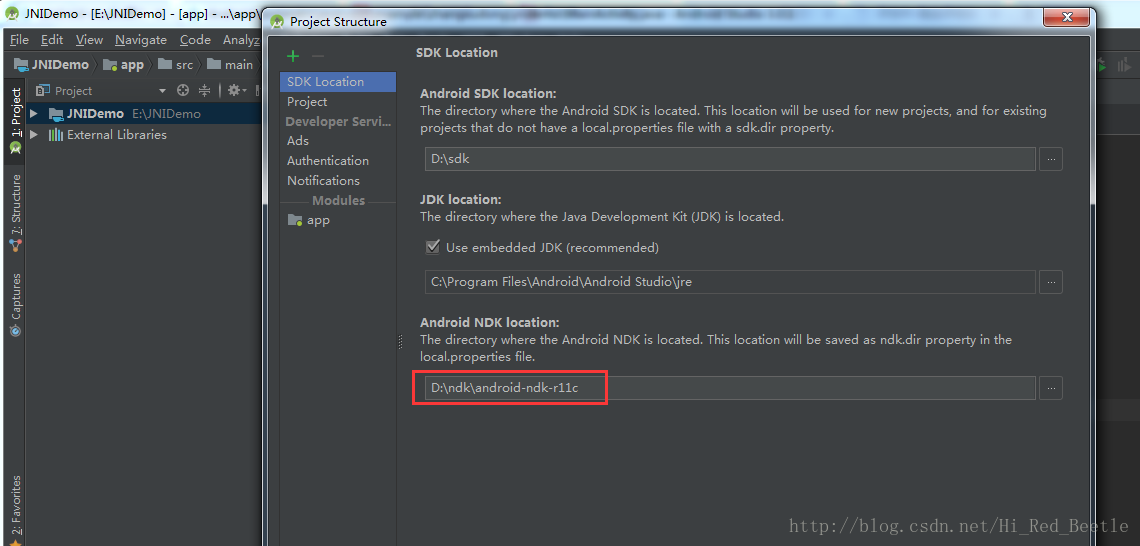Toggle Use embedded JDK checkbox
This screenshot has height=546, width=1140.
click(x=433, y=247)
